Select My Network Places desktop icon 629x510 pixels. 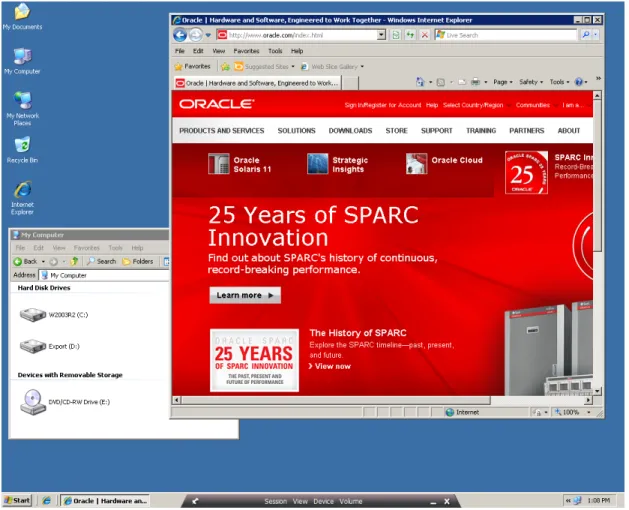click(x=22, y=108)
